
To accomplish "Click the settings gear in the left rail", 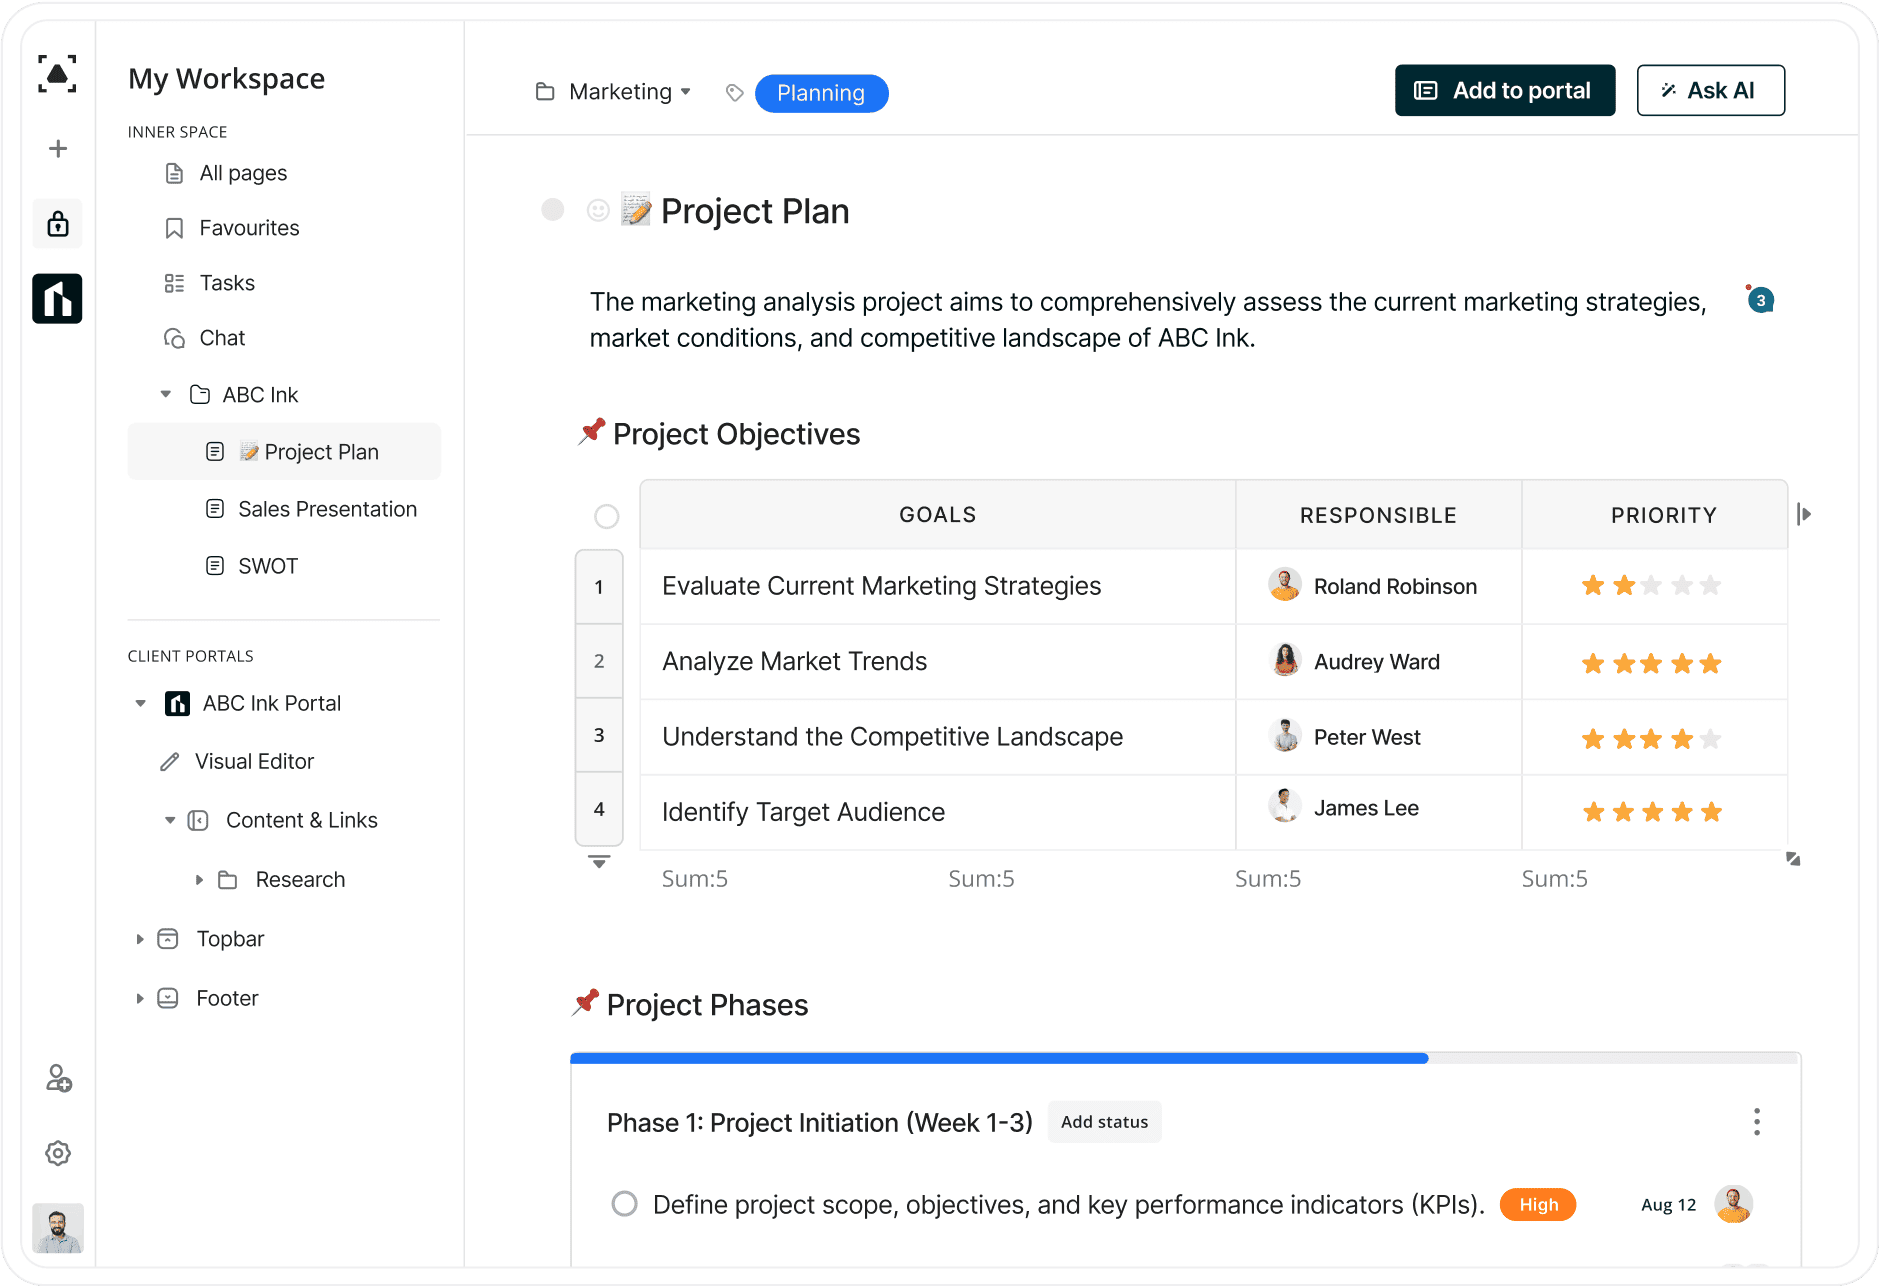I will coord(57,1153).
